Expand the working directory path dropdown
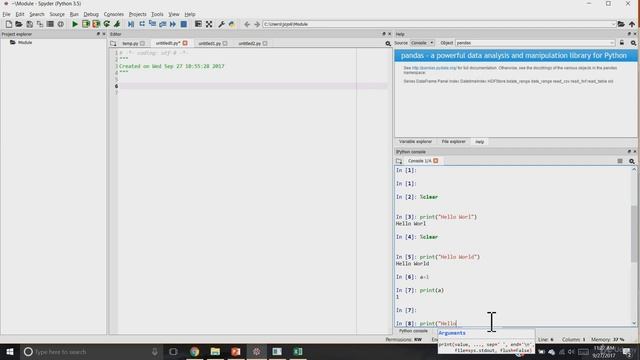Viewport: 640px width, 360px height. [613, 24]
